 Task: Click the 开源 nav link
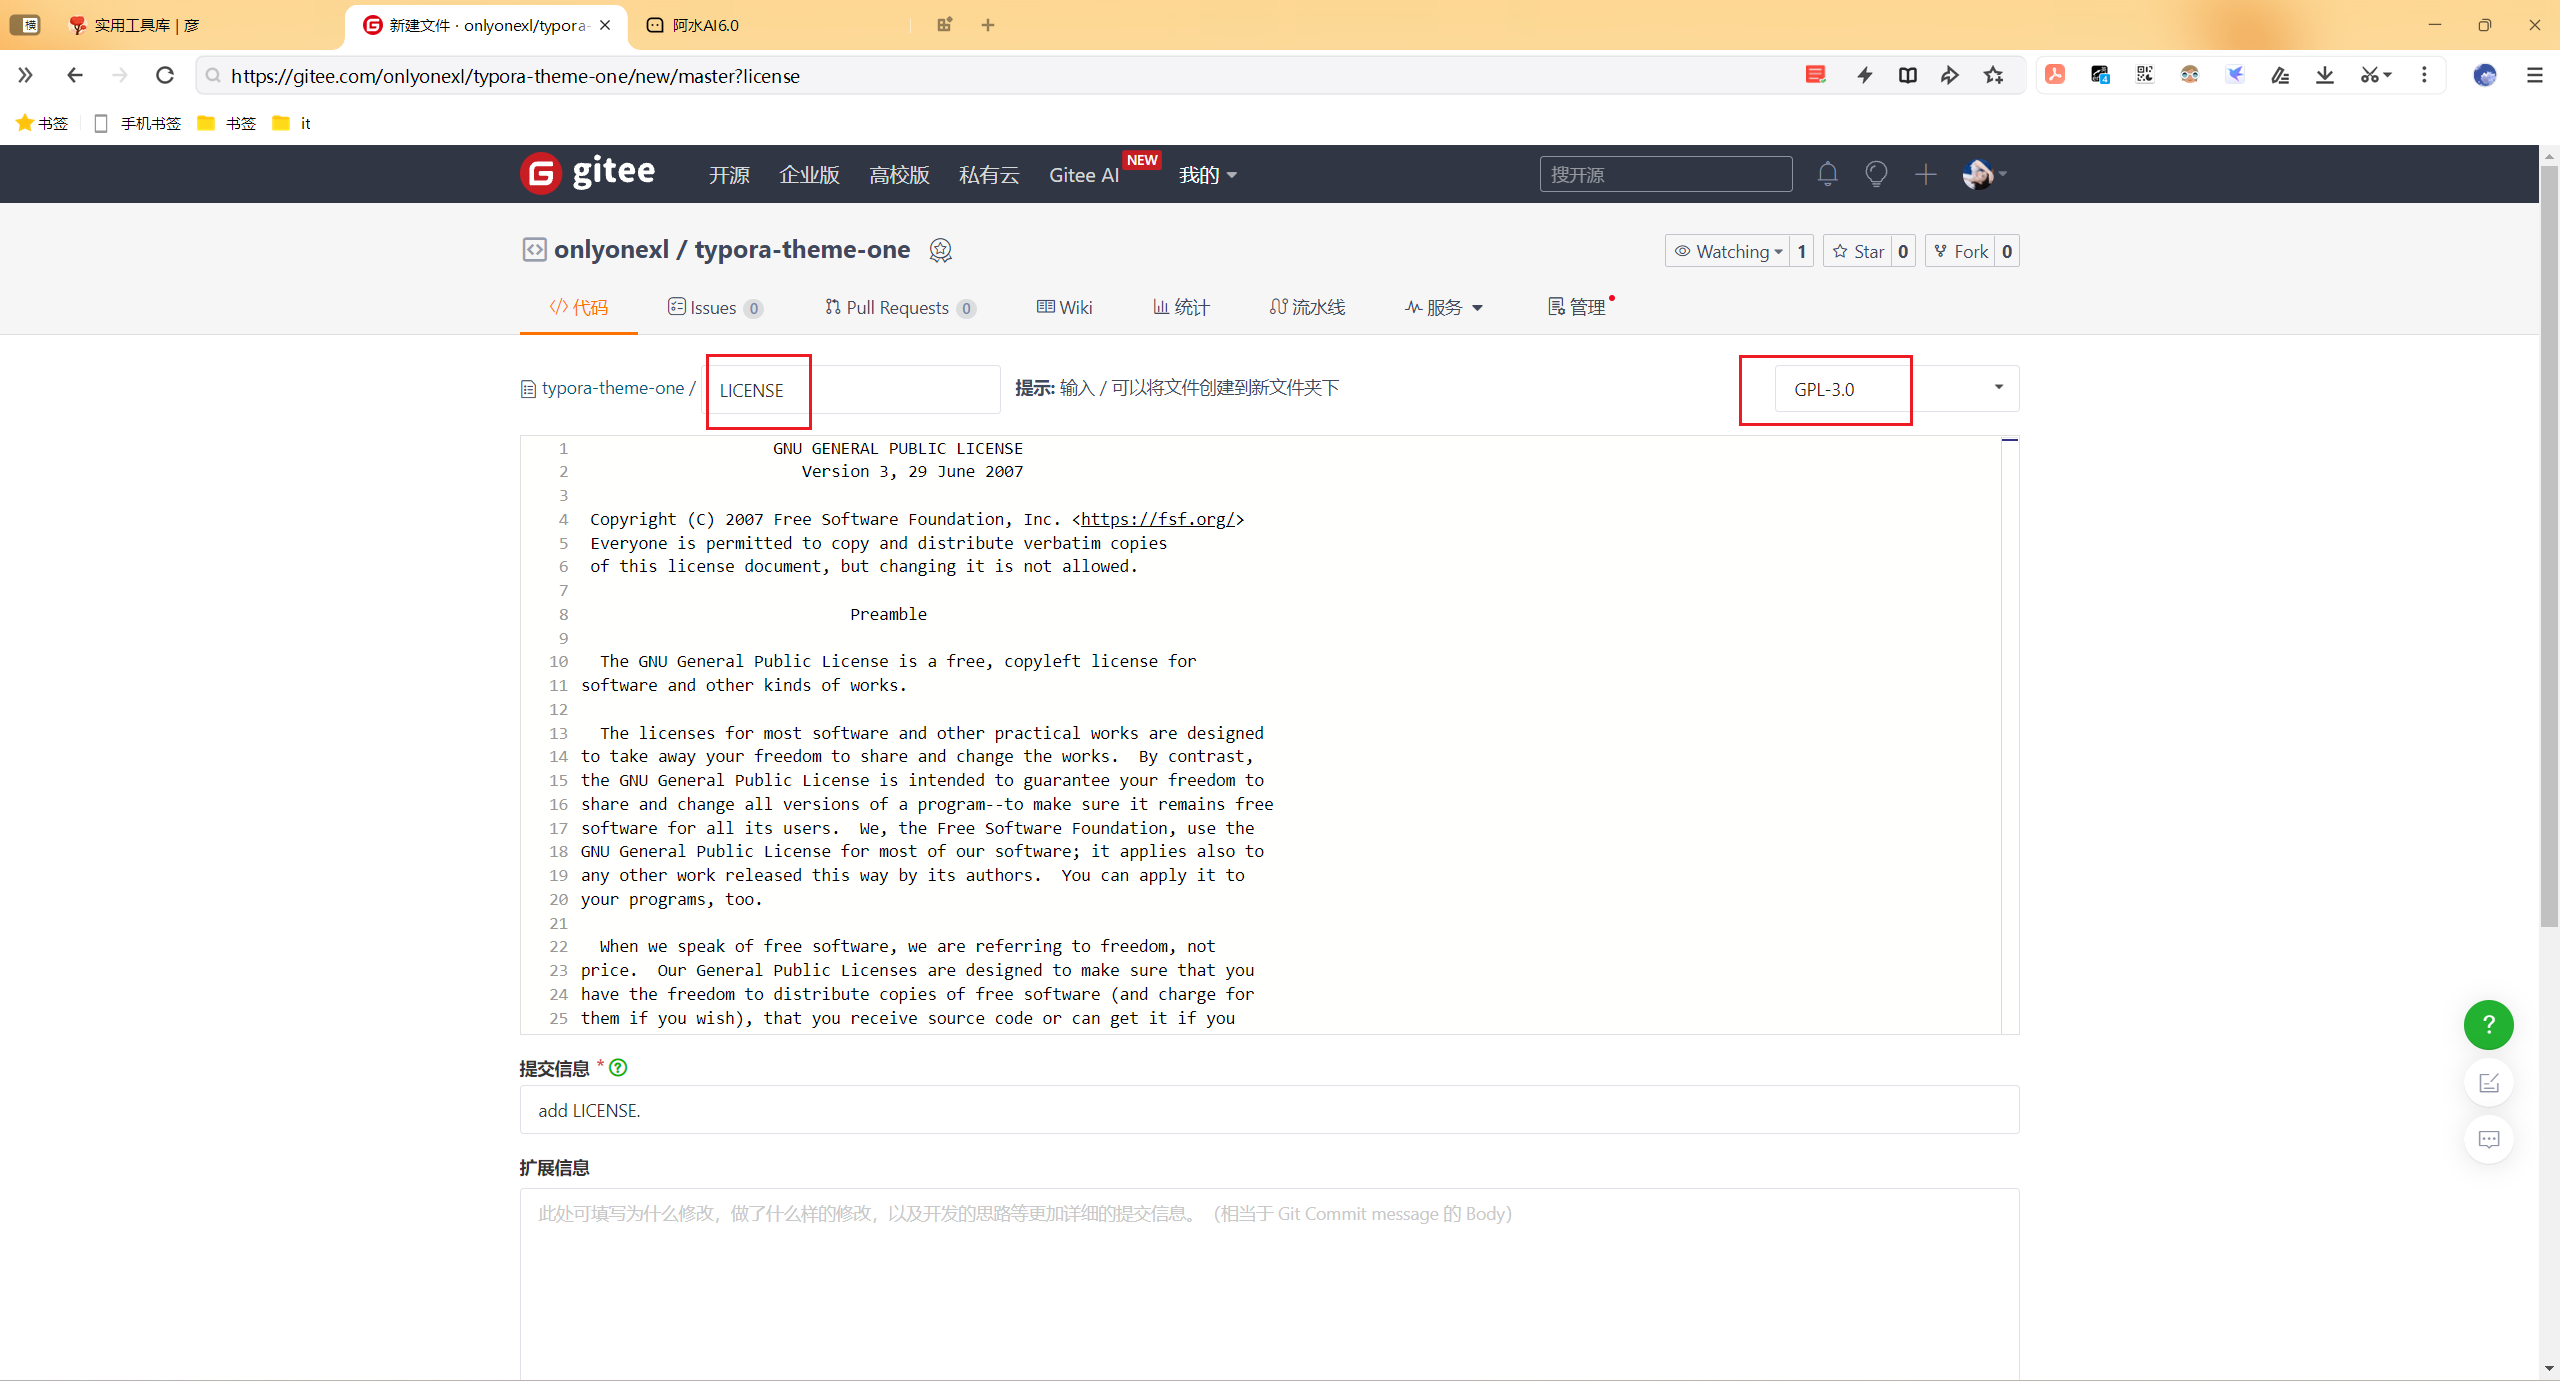(x=729, y=175)
